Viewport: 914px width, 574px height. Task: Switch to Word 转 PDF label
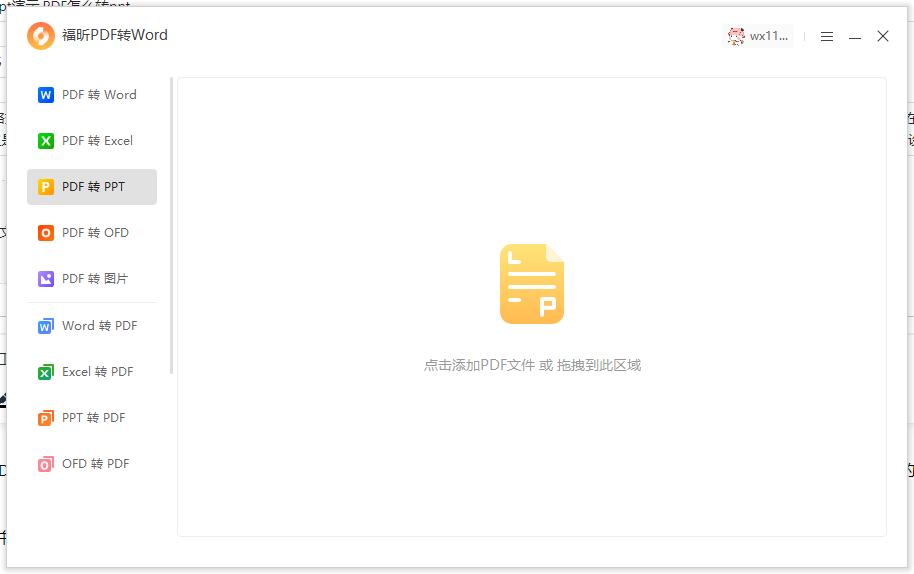[x=100, y=326]
